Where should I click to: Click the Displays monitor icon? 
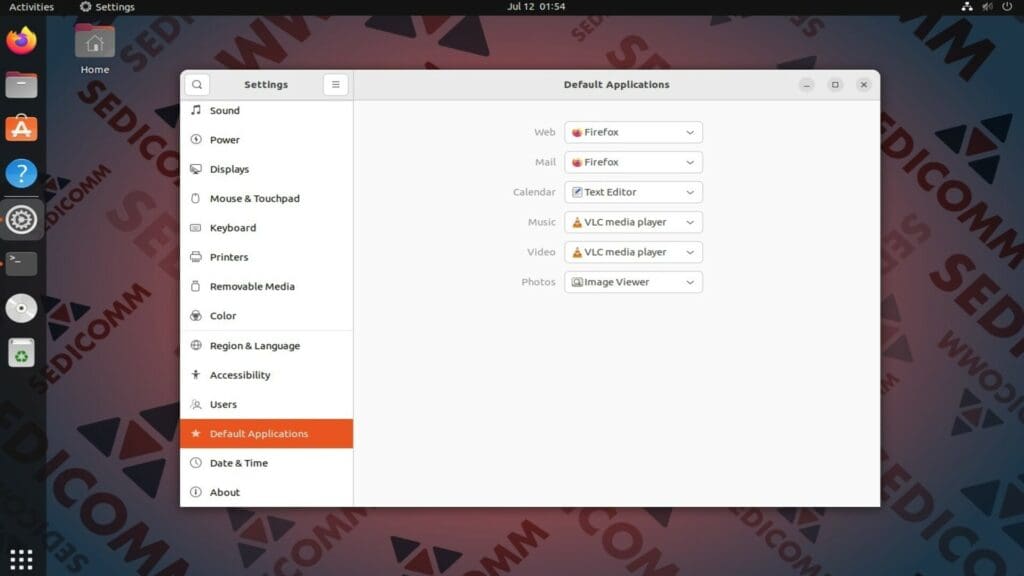pos(196,169)
